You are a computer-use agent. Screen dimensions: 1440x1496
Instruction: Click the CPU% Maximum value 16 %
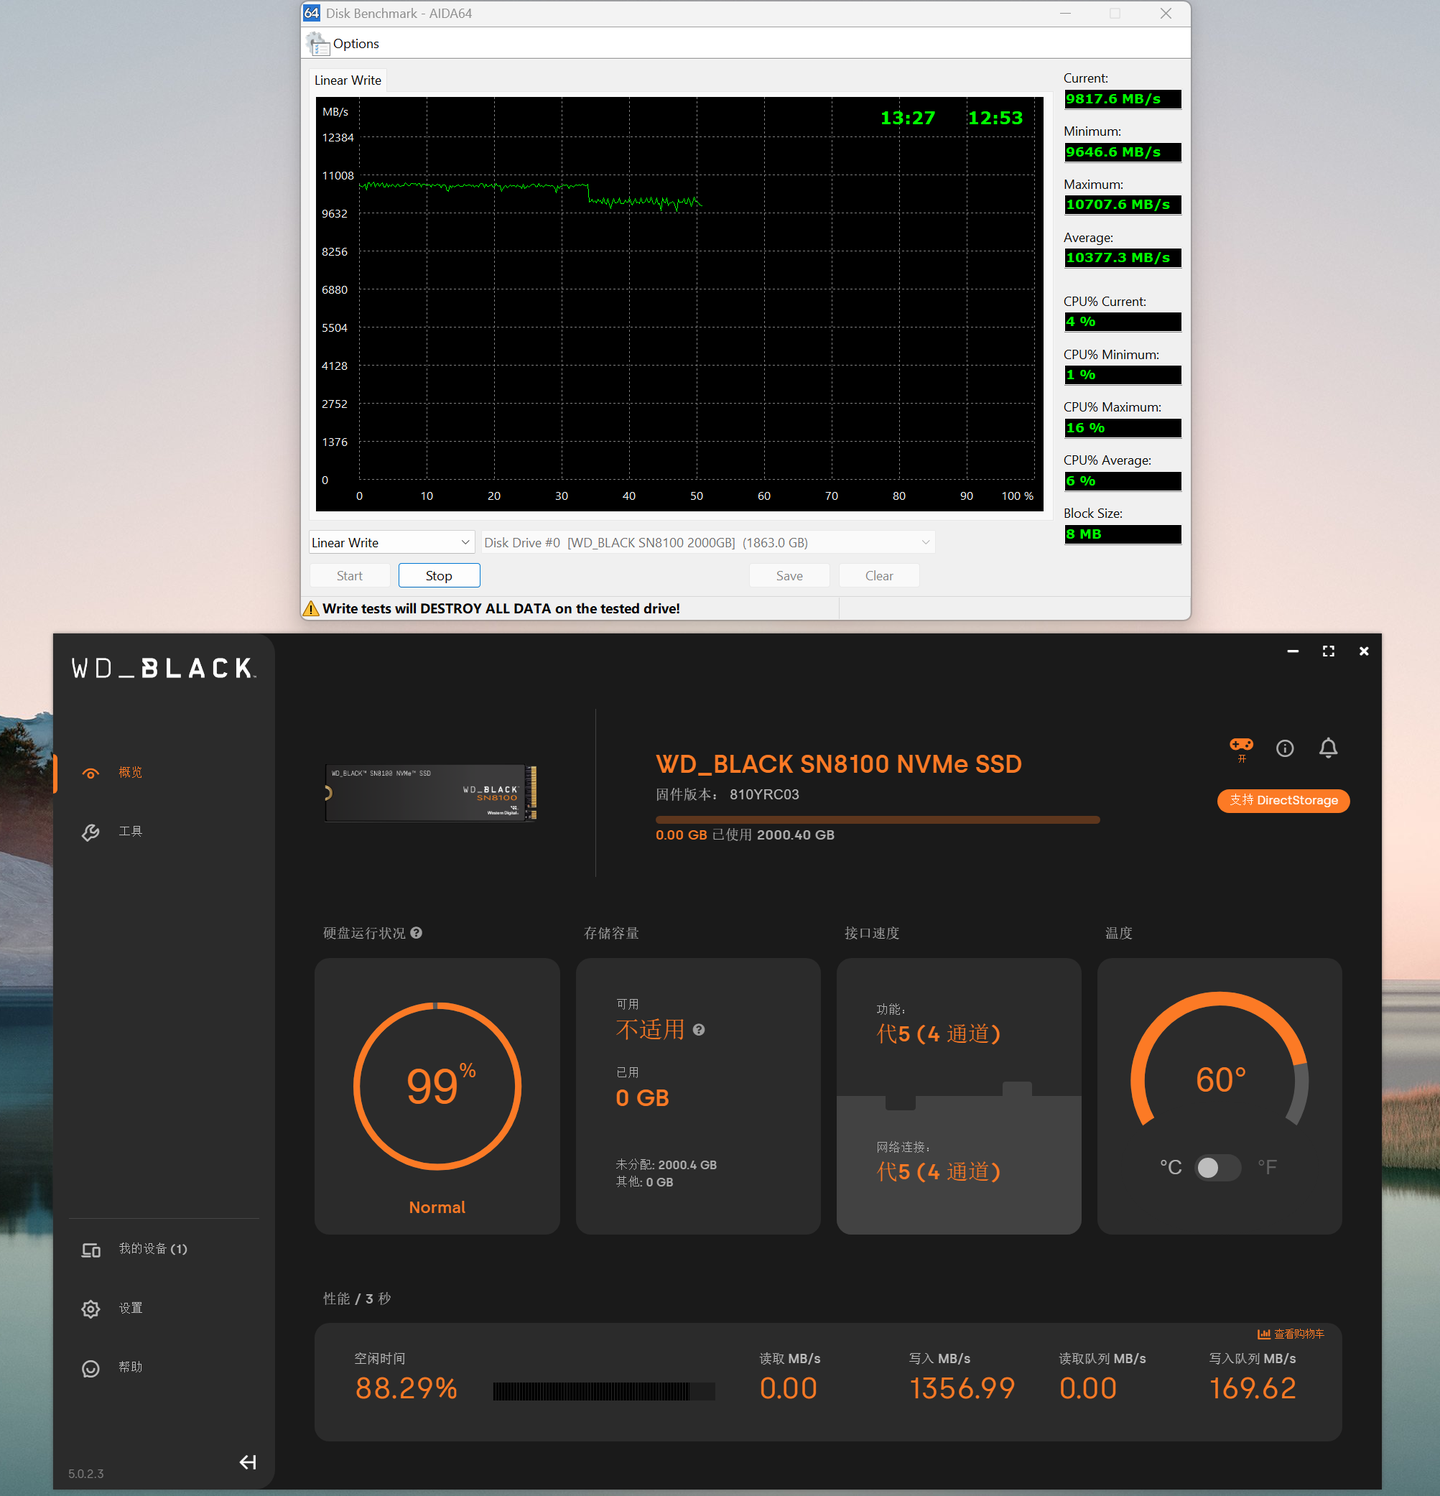(x=1122, y=428)
